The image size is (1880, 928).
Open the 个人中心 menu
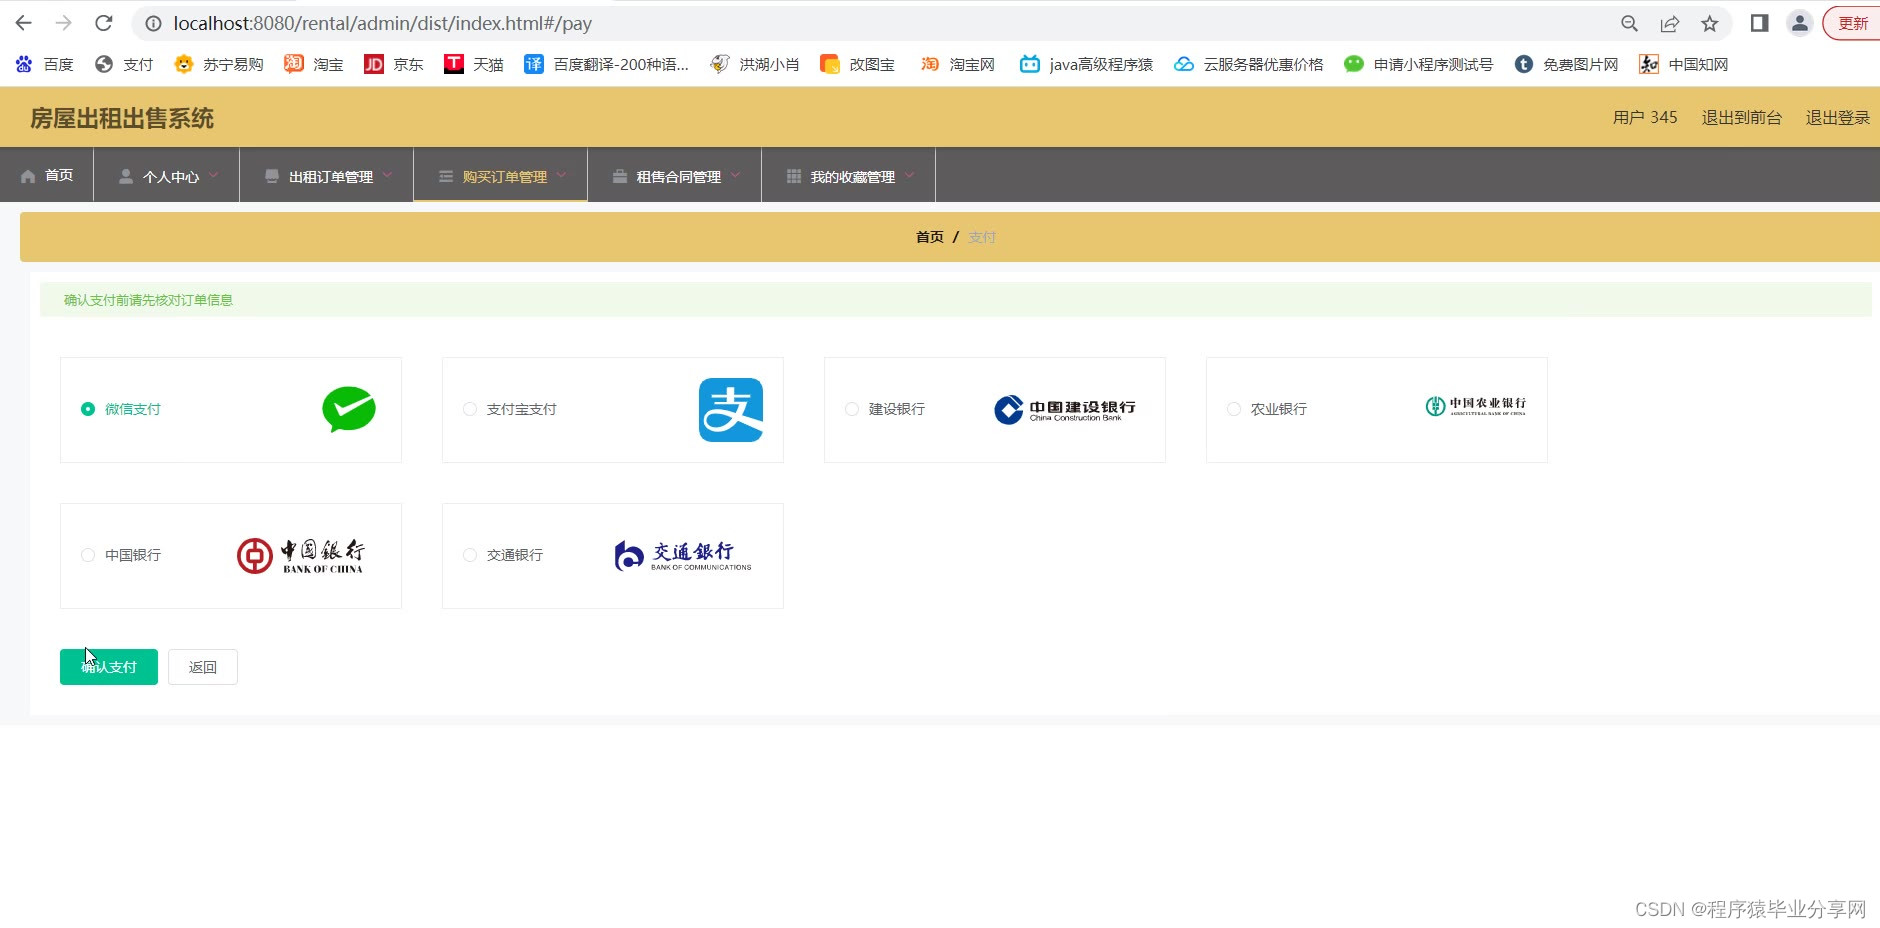pos(167,175)
